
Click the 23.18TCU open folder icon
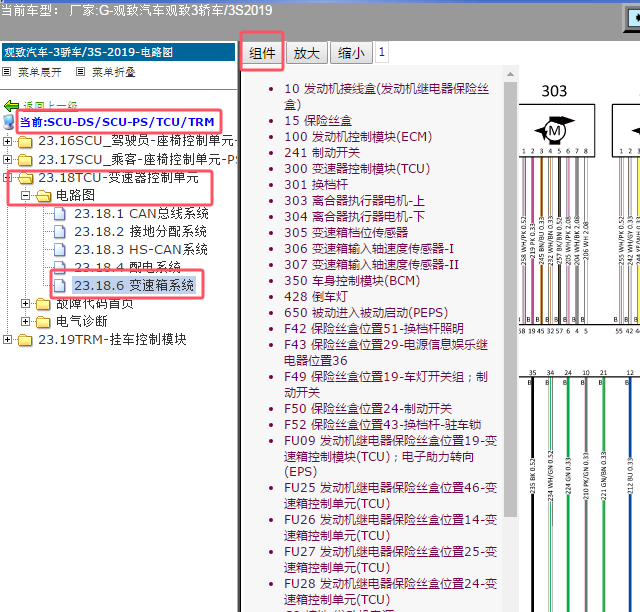[x=26, y=178]
